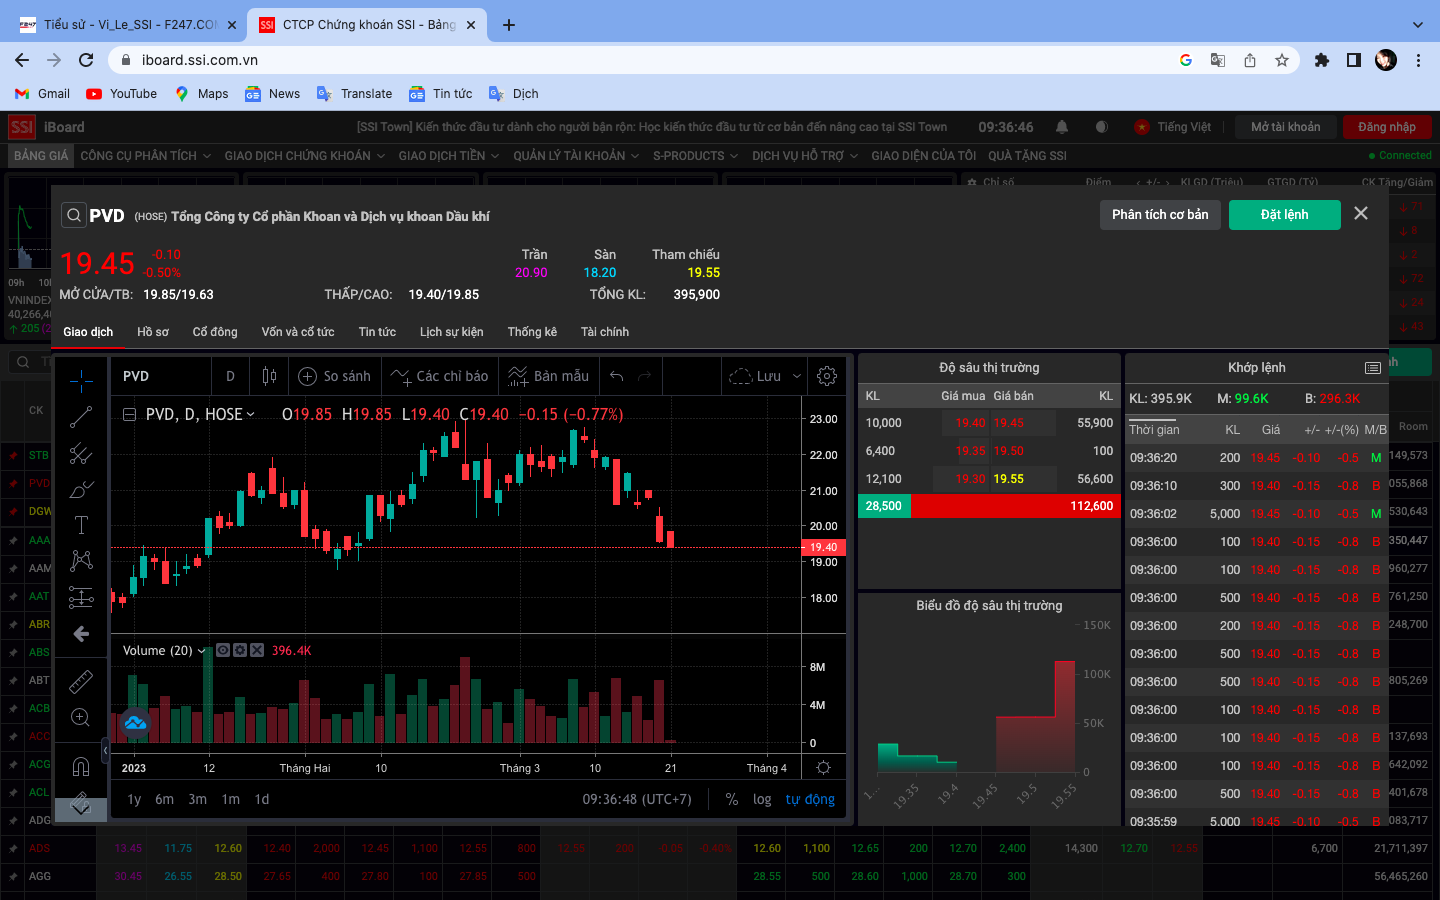Open the GIAO DỊCH CHỨNG KHOÁN menu
1440x900 pixels.
[304, 156]
